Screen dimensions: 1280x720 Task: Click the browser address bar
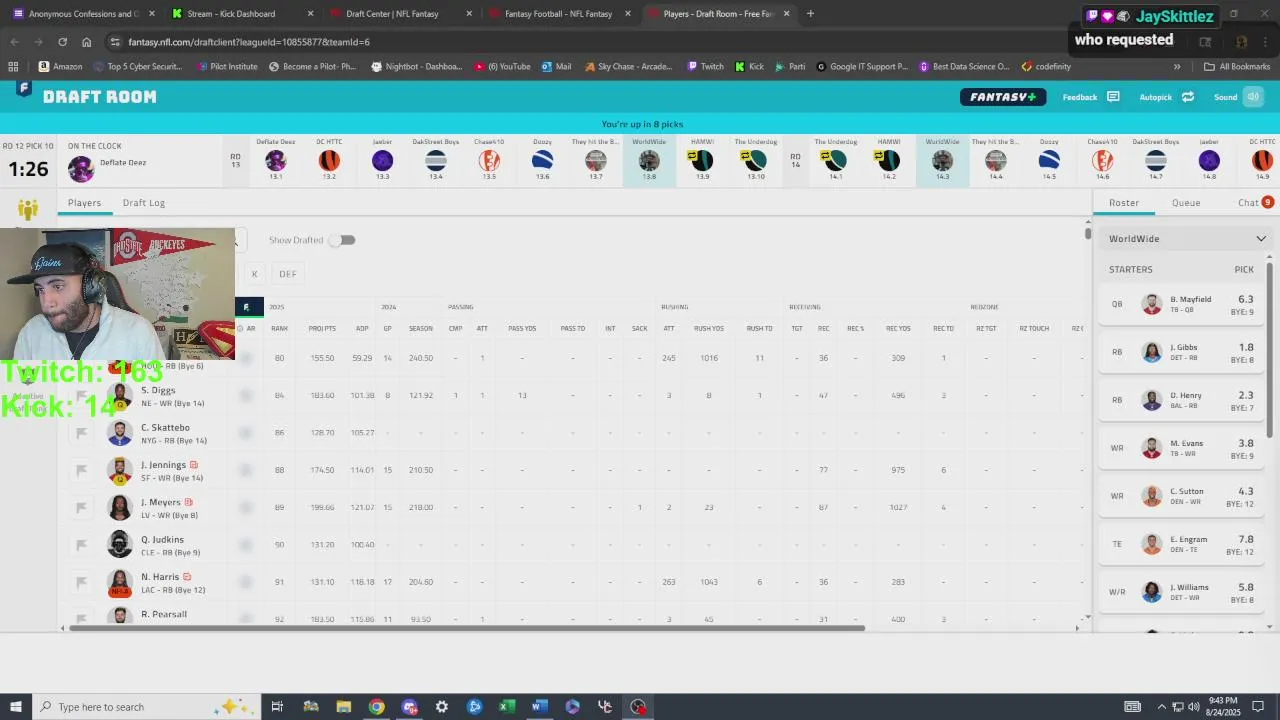pyautogui.click(x=640, y=42)
